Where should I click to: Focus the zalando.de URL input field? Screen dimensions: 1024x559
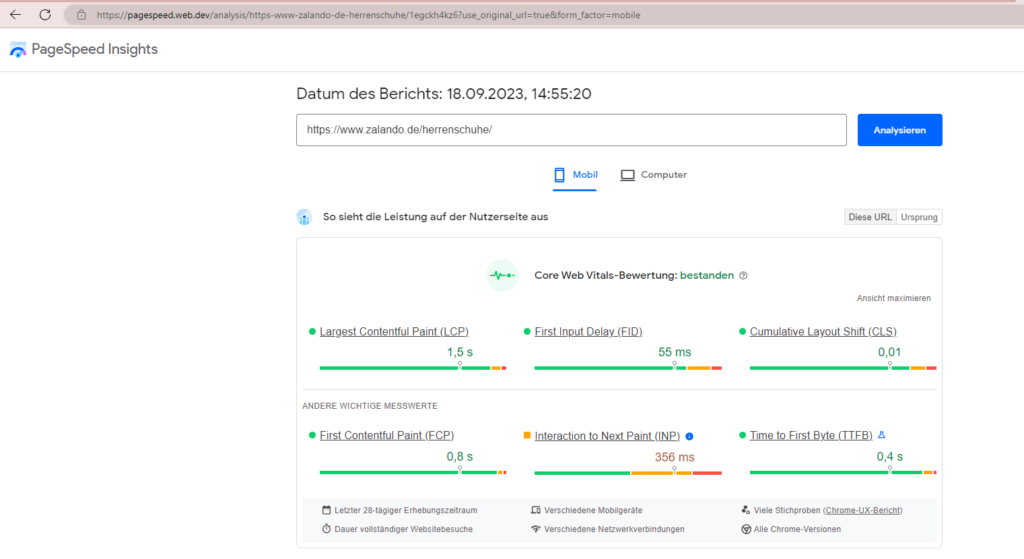coord(571,130)
